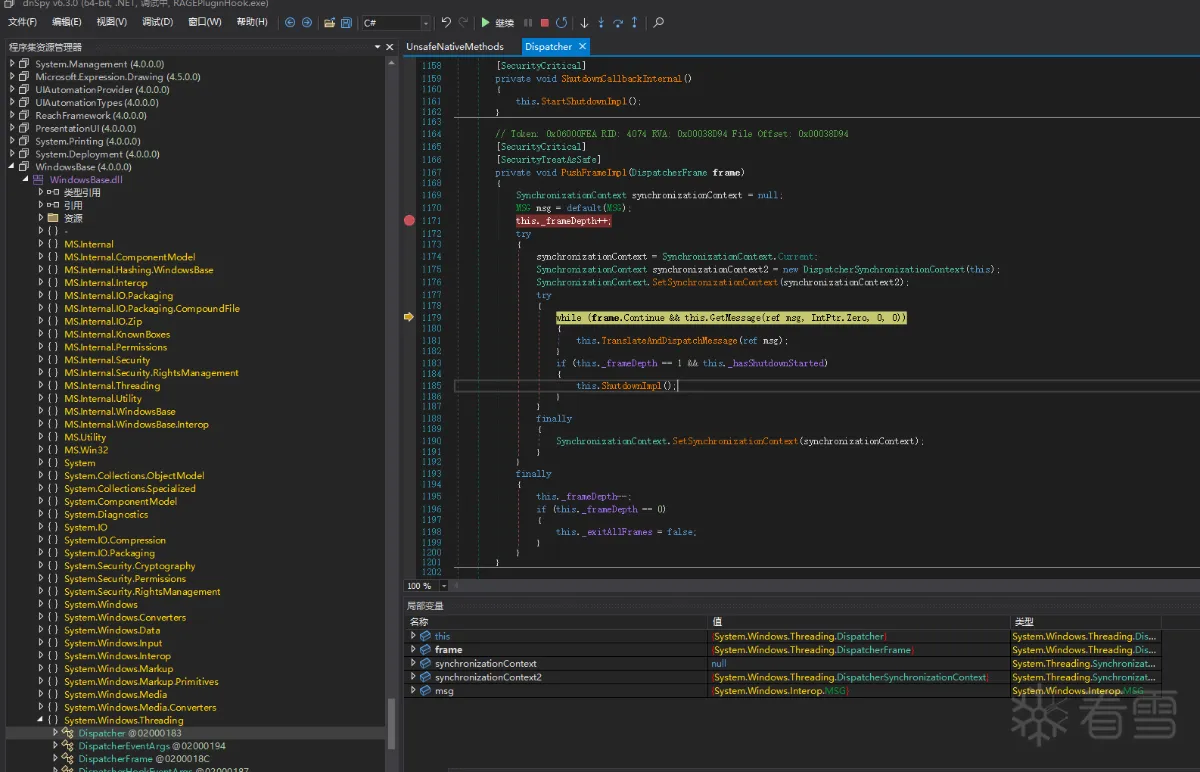The width and height of the screenshot is (1200, 772).
Task: Click the save all disk icon
Action: [346, 22]
